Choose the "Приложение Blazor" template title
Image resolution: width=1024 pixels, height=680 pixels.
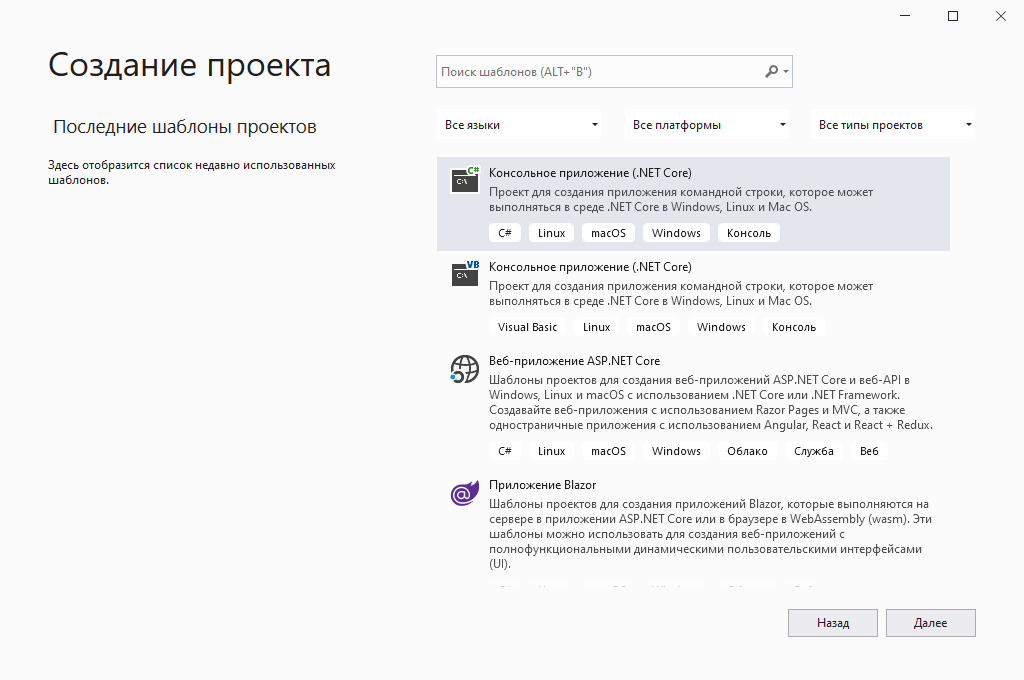[x=542, y=485]
